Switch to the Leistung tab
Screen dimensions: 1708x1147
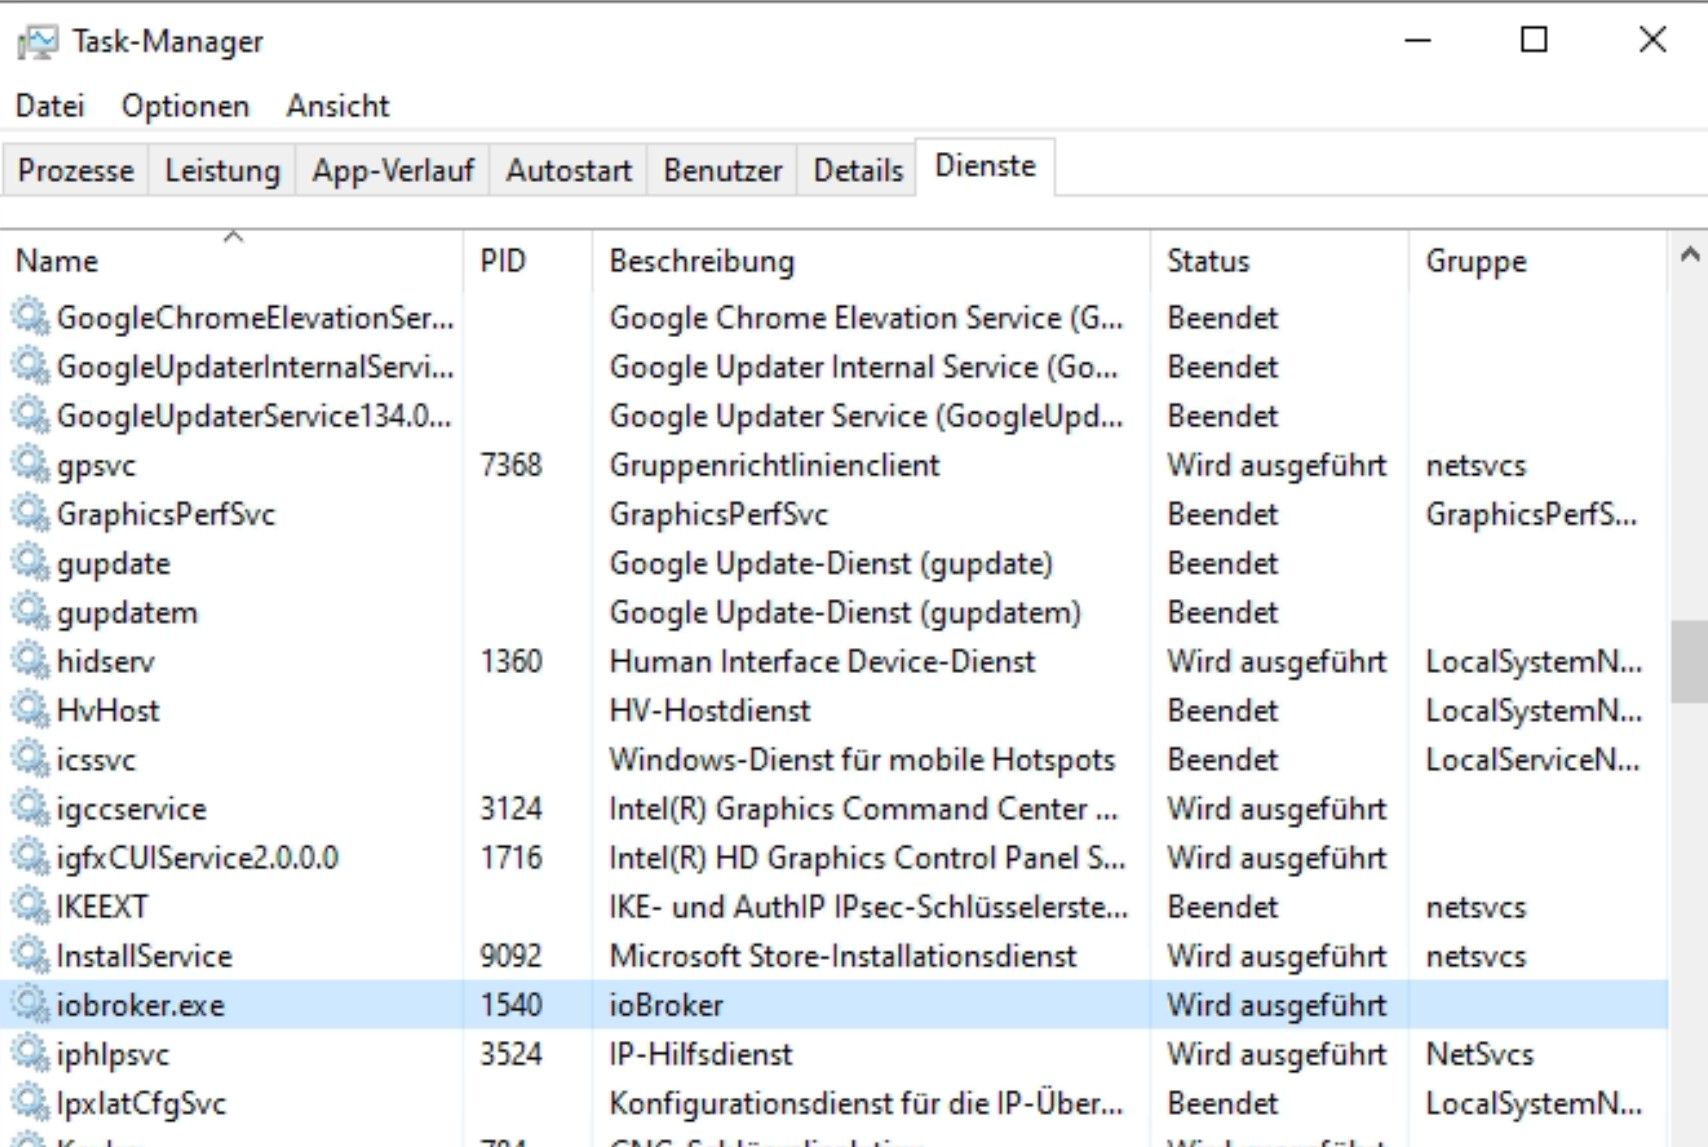(x=222, y=170)
